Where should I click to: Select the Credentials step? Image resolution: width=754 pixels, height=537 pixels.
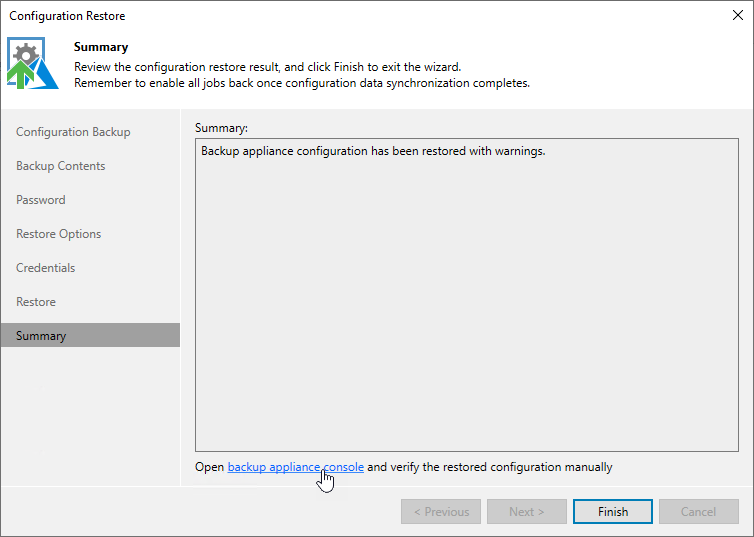click(x=46, y=268)
